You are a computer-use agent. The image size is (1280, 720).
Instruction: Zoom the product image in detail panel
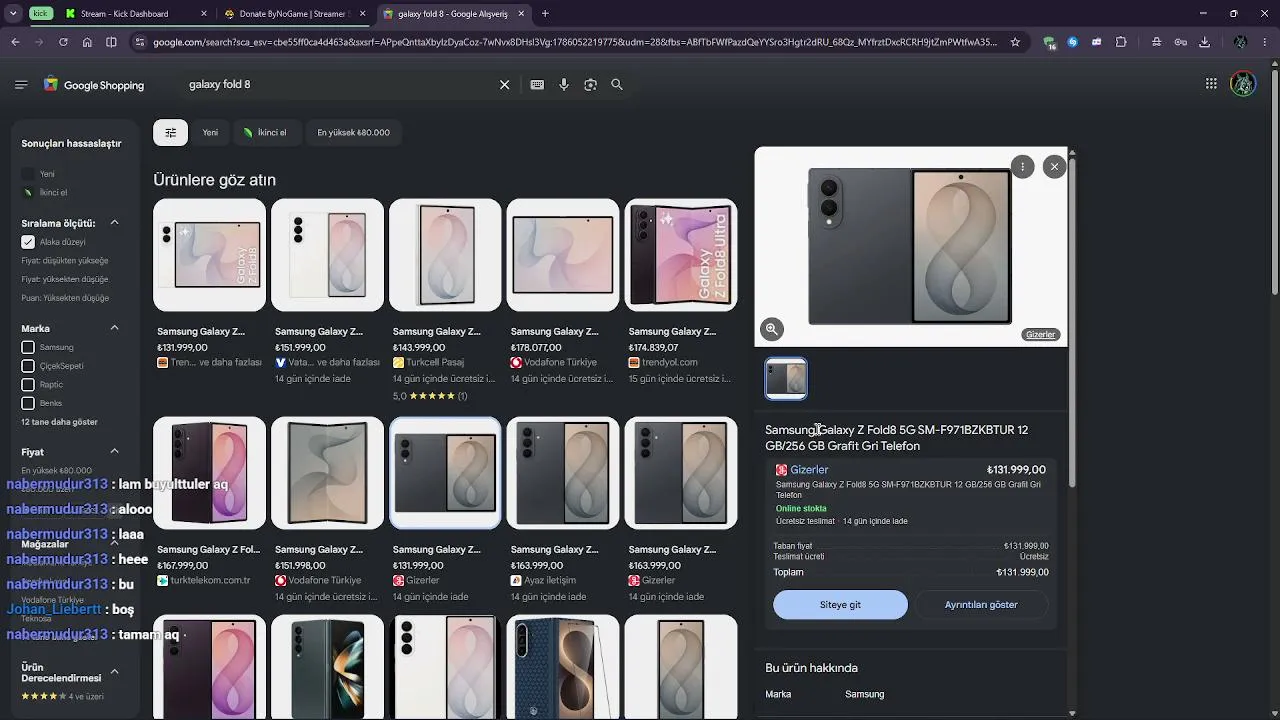click(x=772, y=329)
